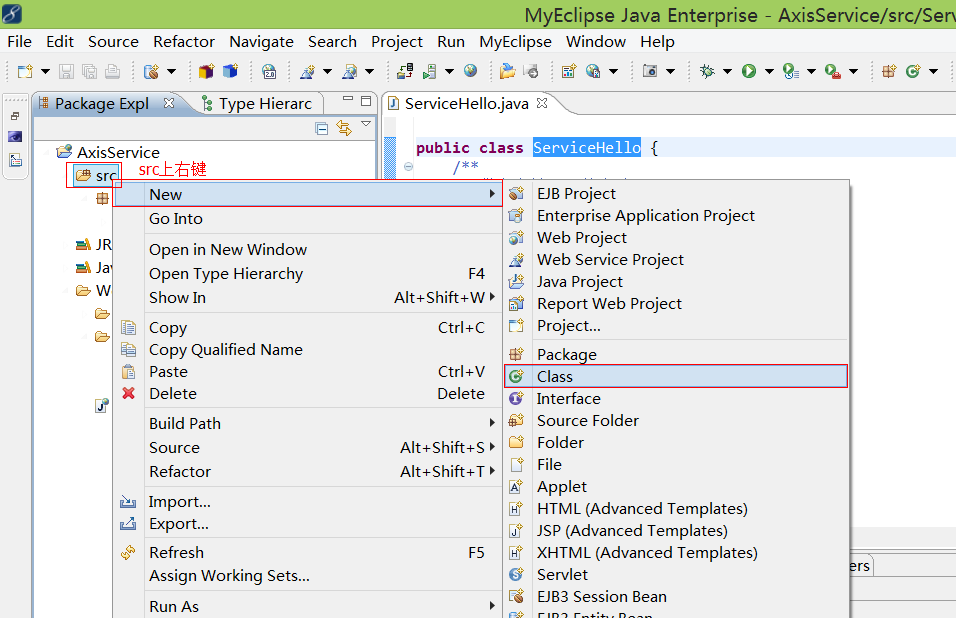Click the globe 2.0 toolbar icon
The image size is (956, 618).
point(269,71)
